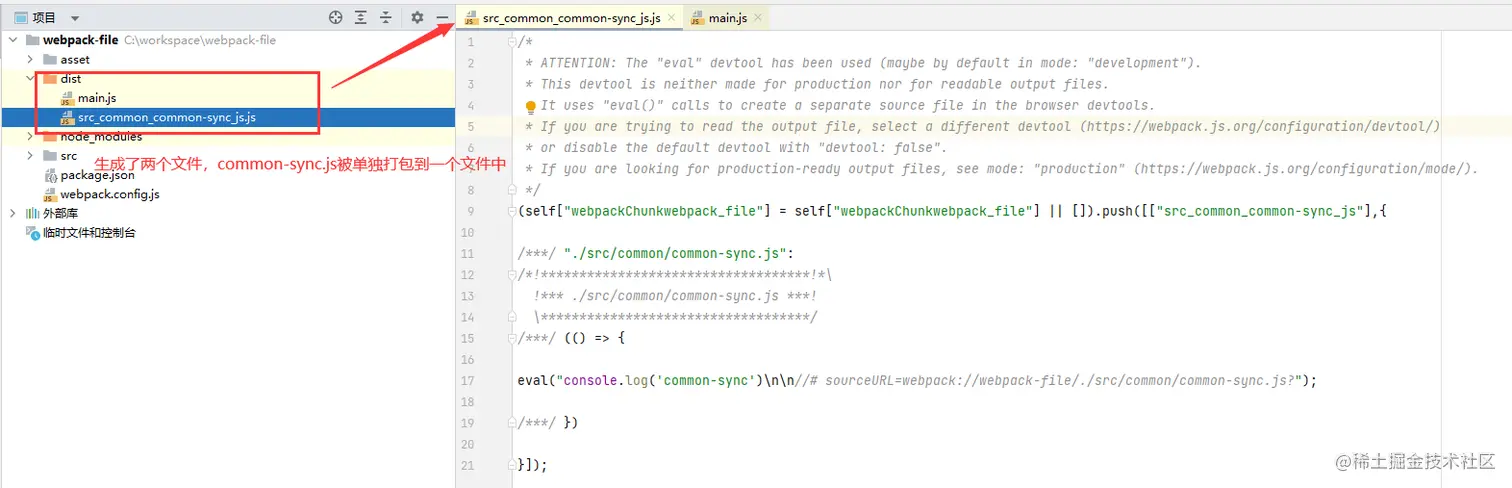Expand the node_modules folder
The height and width of the screenshot is (488, 1512).
[30, 137]
